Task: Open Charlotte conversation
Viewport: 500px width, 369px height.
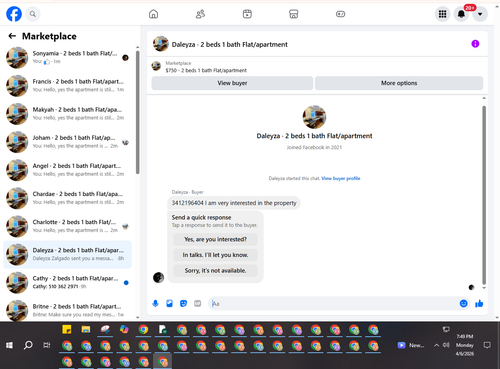Action: point(67,226)
